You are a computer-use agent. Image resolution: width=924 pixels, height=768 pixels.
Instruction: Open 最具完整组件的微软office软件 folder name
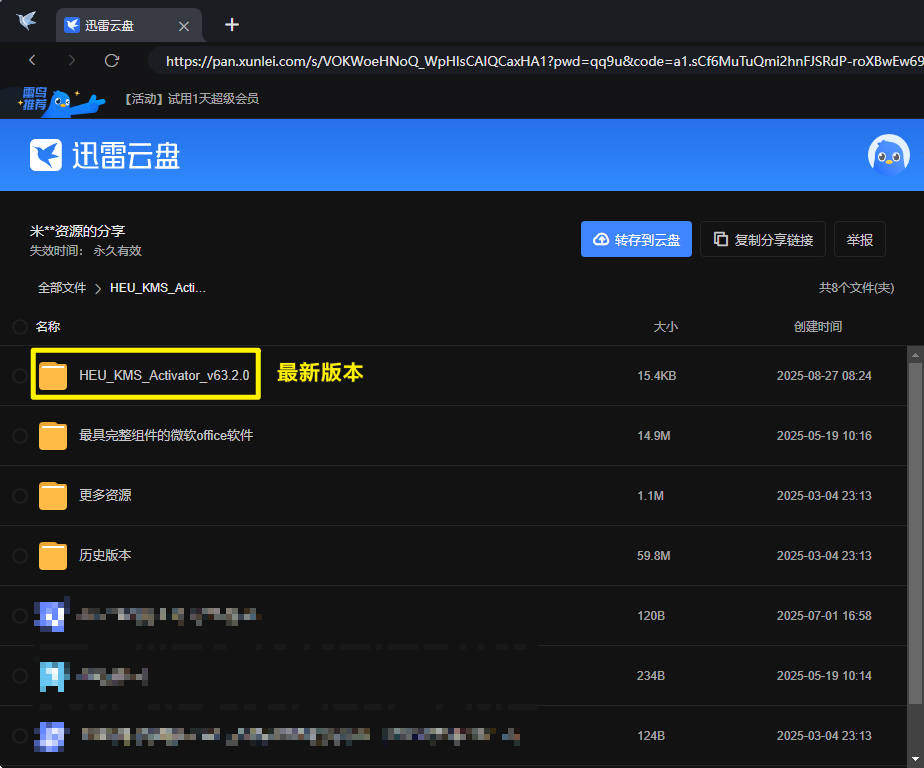166,436
